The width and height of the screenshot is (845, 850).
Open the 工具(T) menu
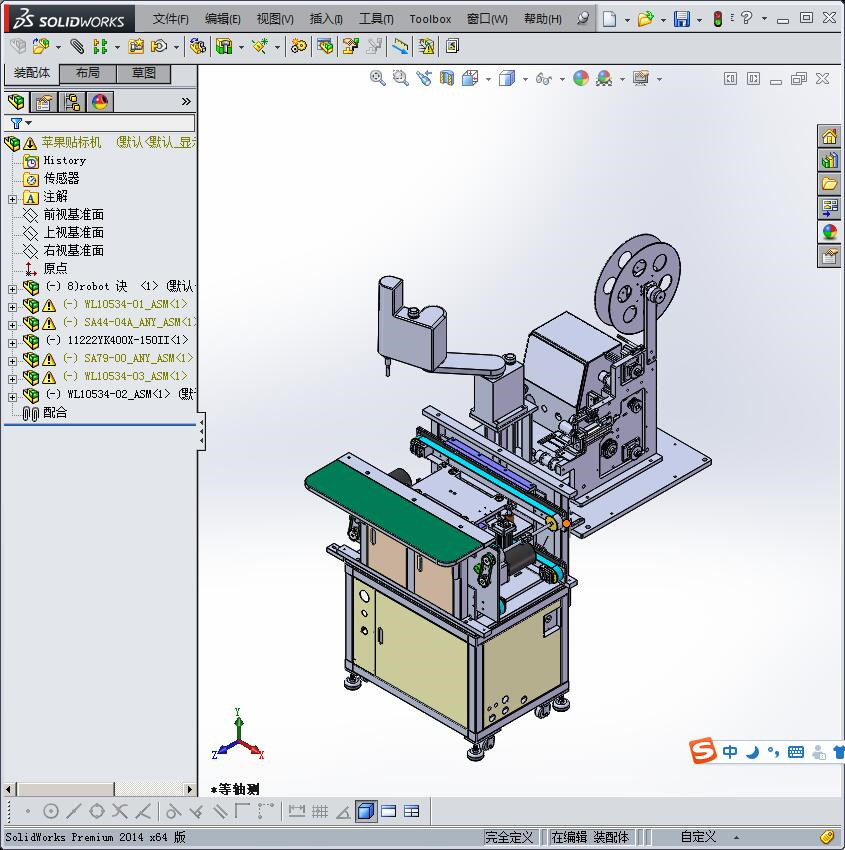coord(375,19)
